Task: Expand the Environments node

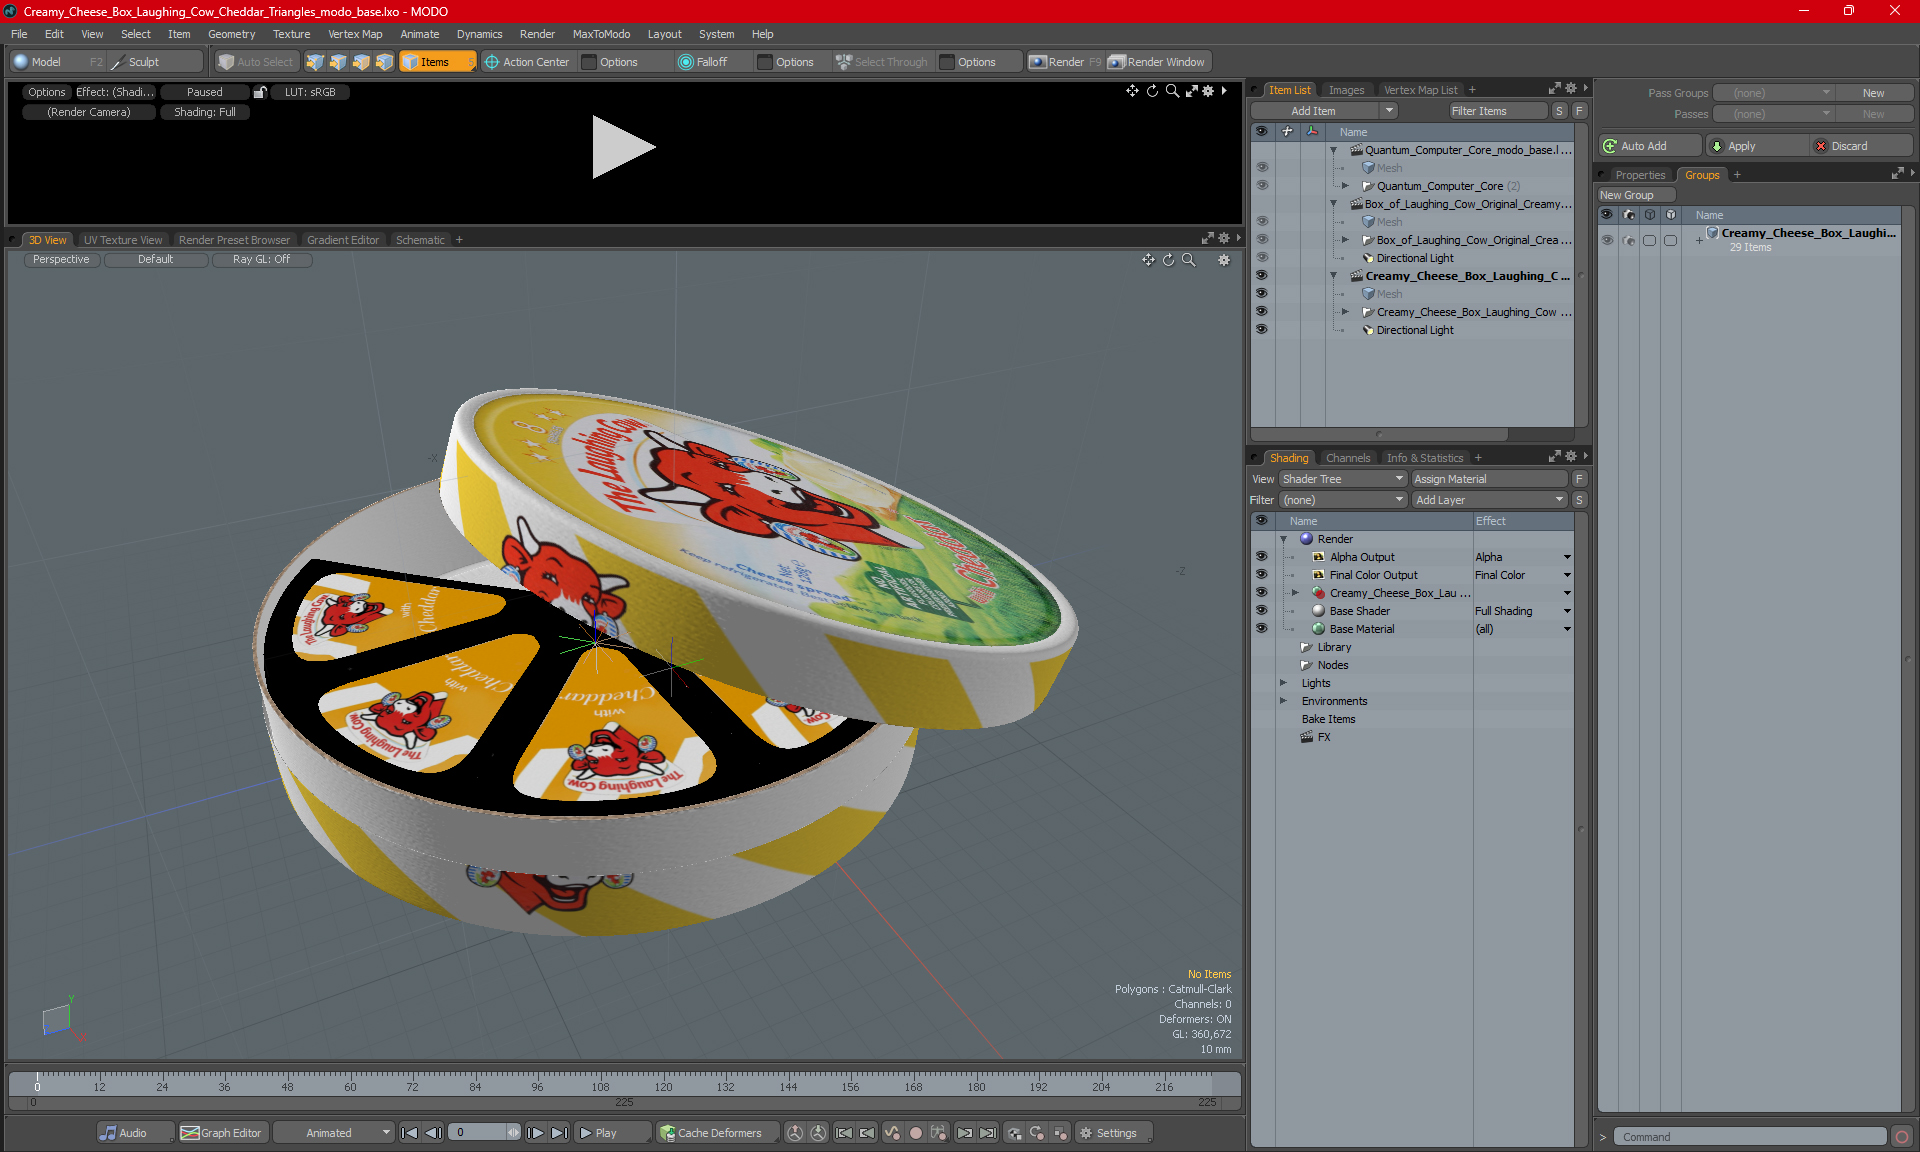Action: tap(1283, 701)
